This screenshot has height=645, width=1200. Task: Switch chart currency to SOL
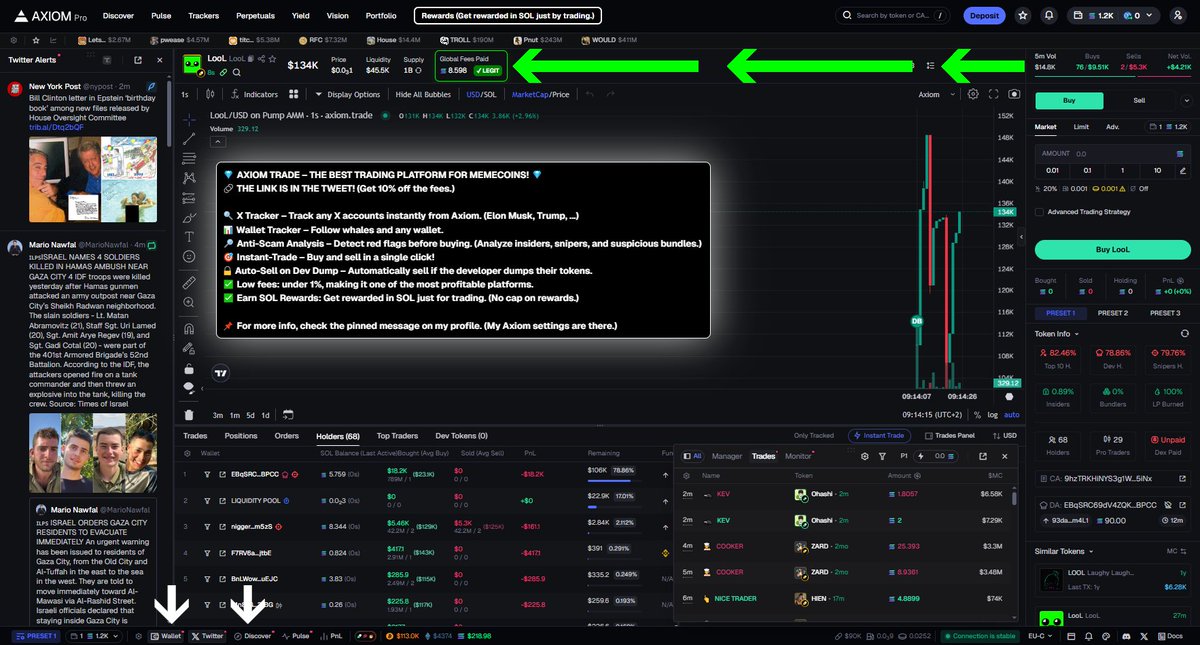[x=488, y=94]
